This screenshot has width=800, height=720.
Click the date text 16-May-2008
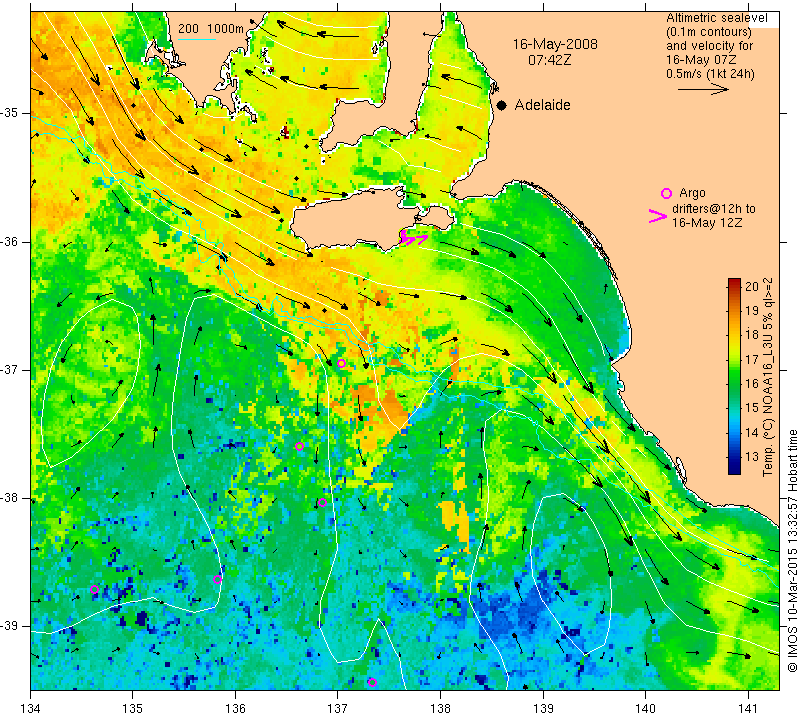pyautogui.click(x=555, y=44)
